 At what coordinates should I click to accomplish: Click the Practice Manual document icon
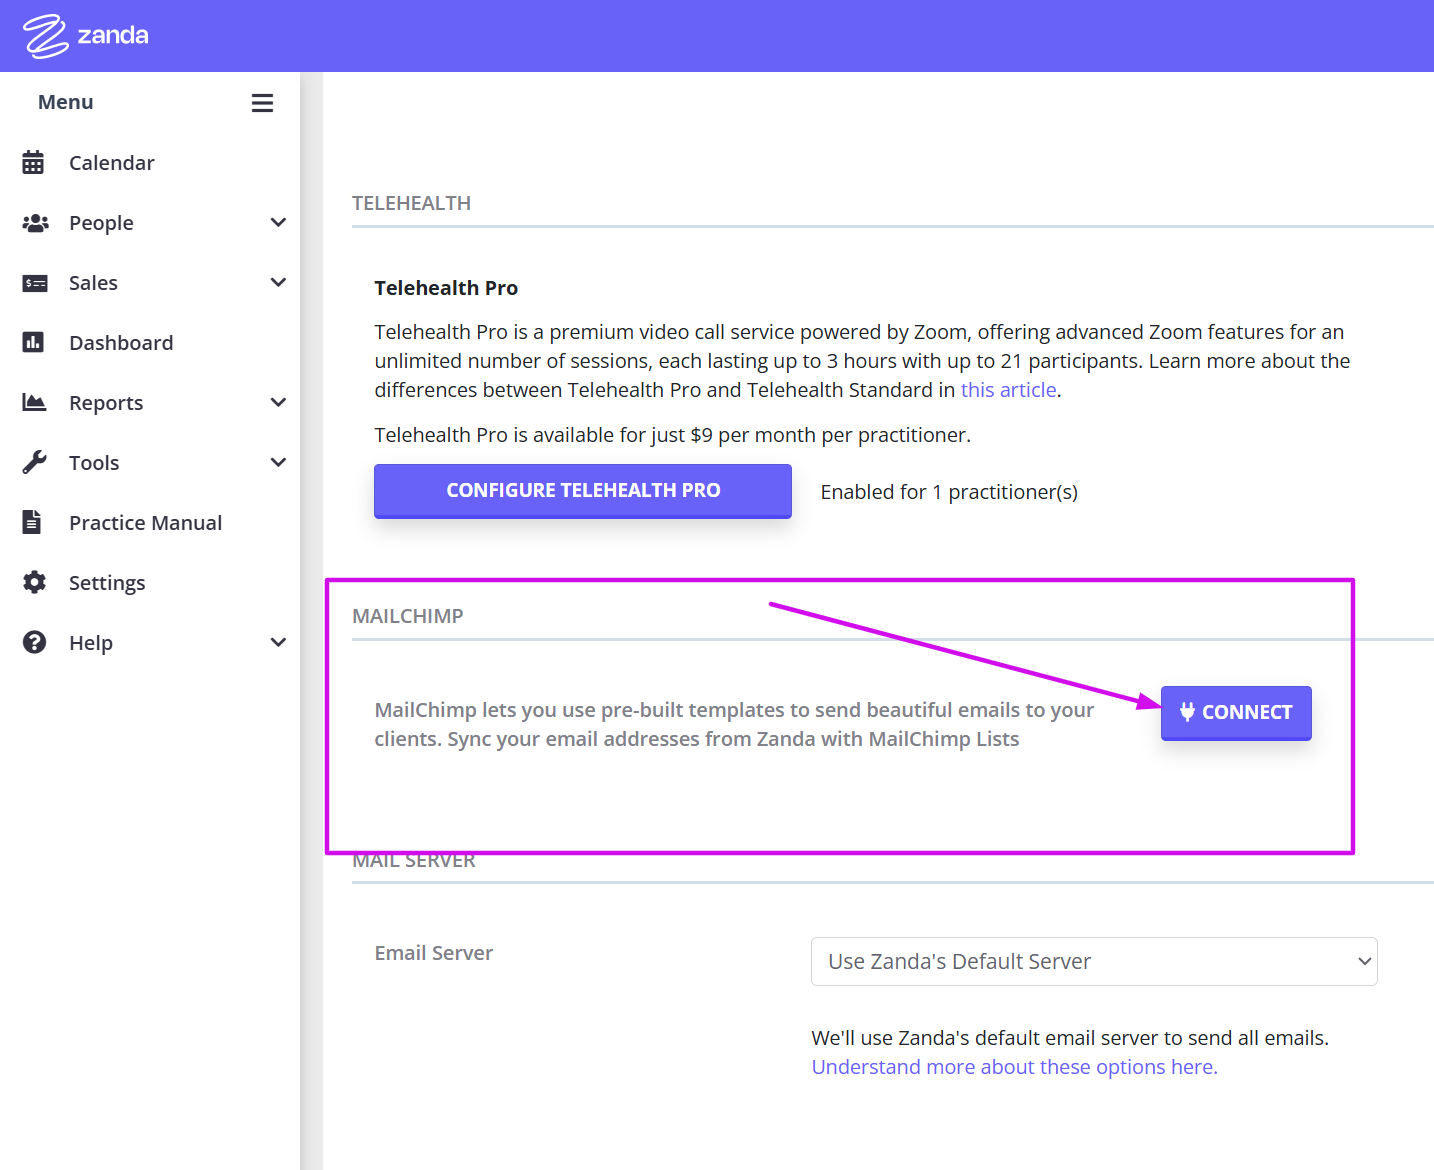point(32,522)
